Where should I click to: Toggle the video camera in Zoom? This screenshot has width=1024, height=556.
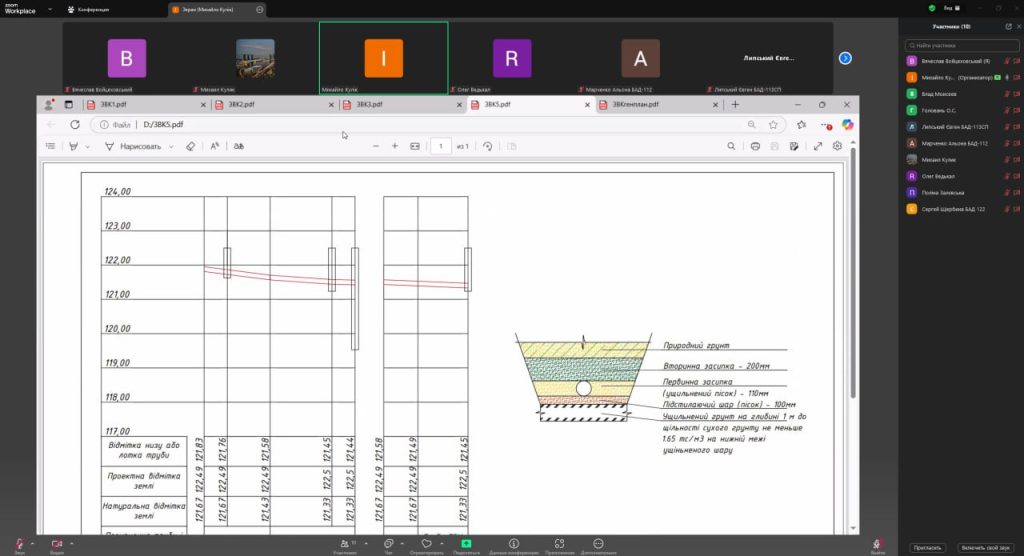[x=56, y=542]
